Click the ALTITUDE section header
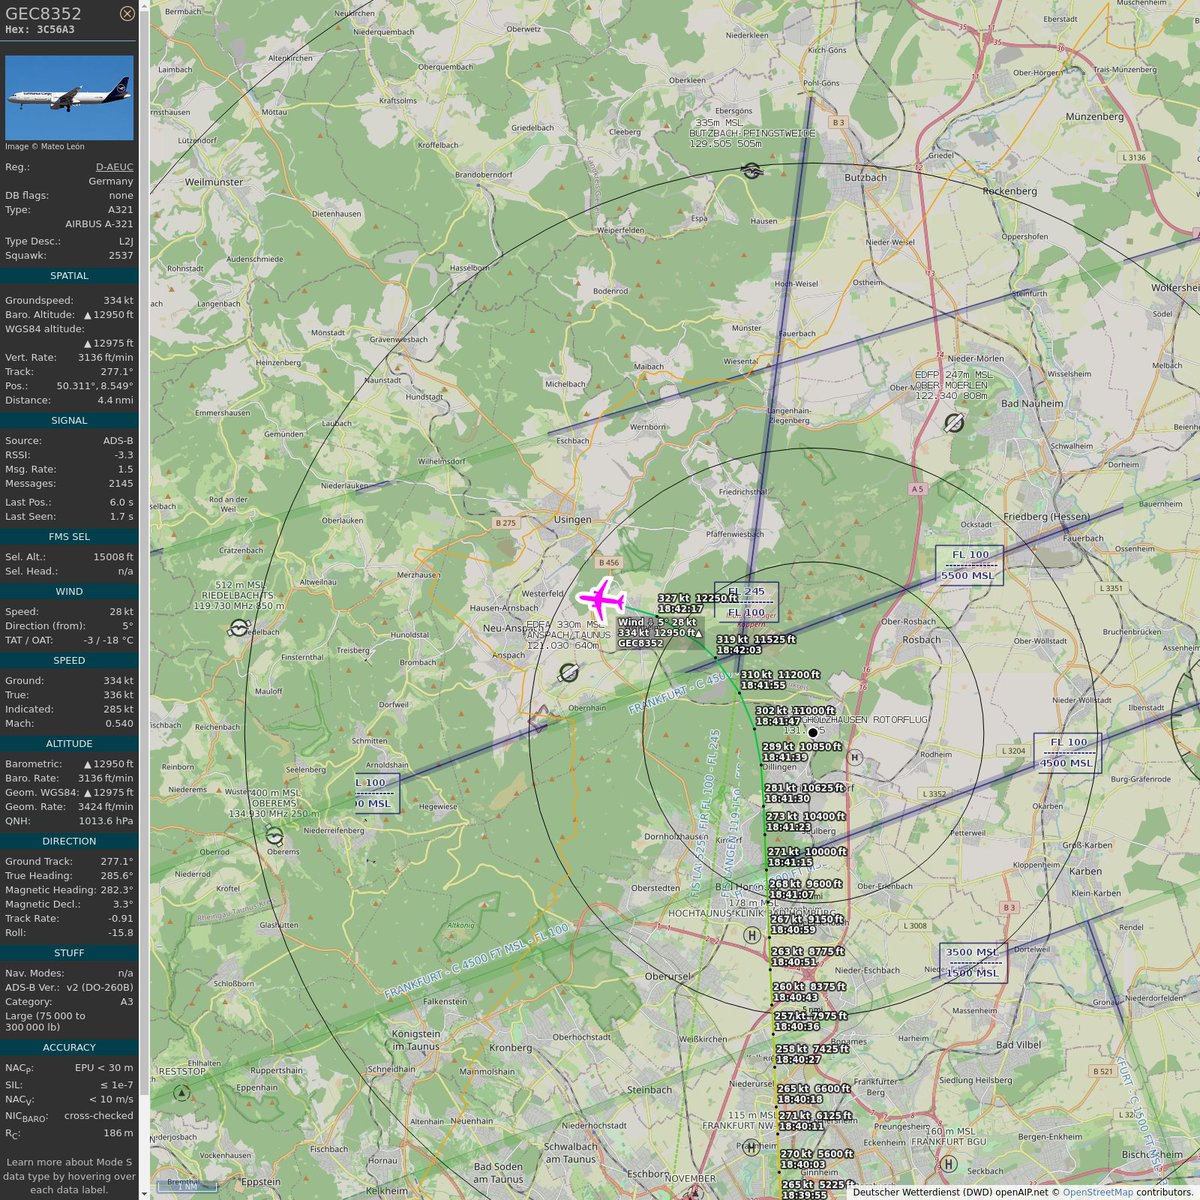This screenshot has height=1200, width=1200. (x=69, y=744)
